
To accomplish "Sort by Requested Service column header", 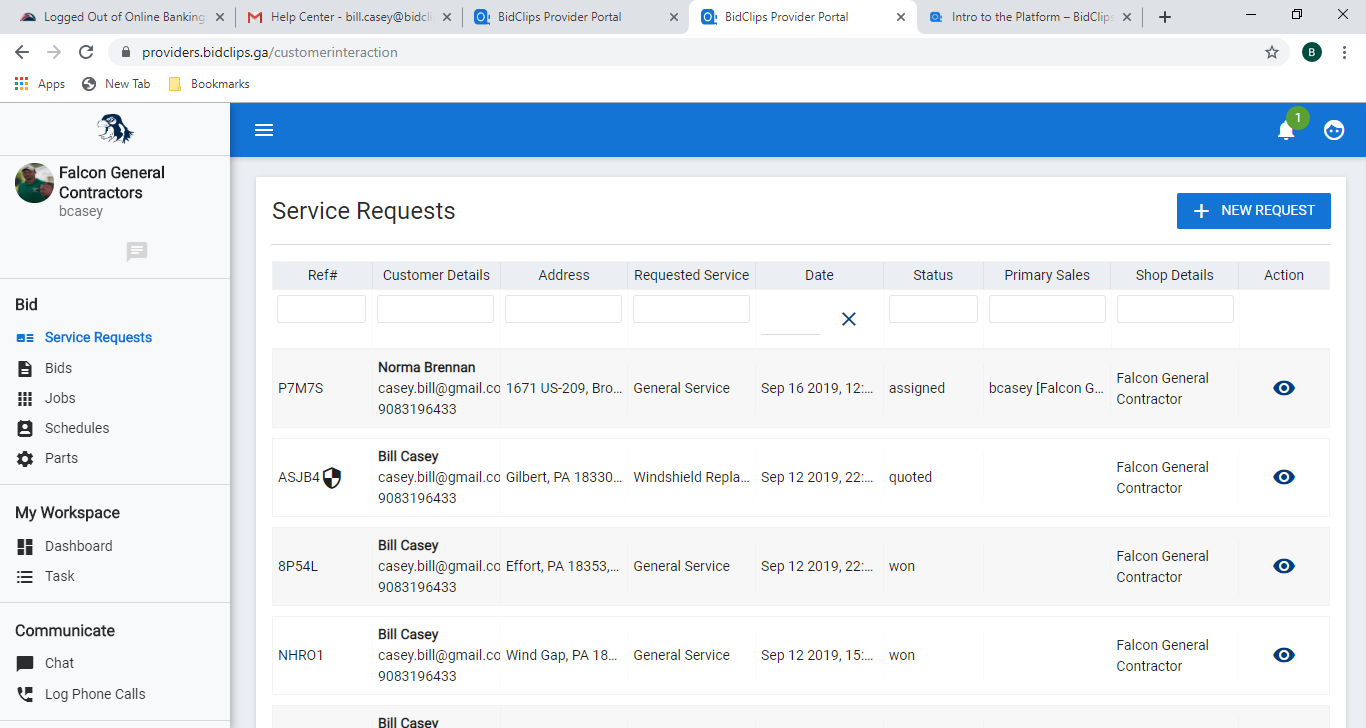I will tap(691, 275).
